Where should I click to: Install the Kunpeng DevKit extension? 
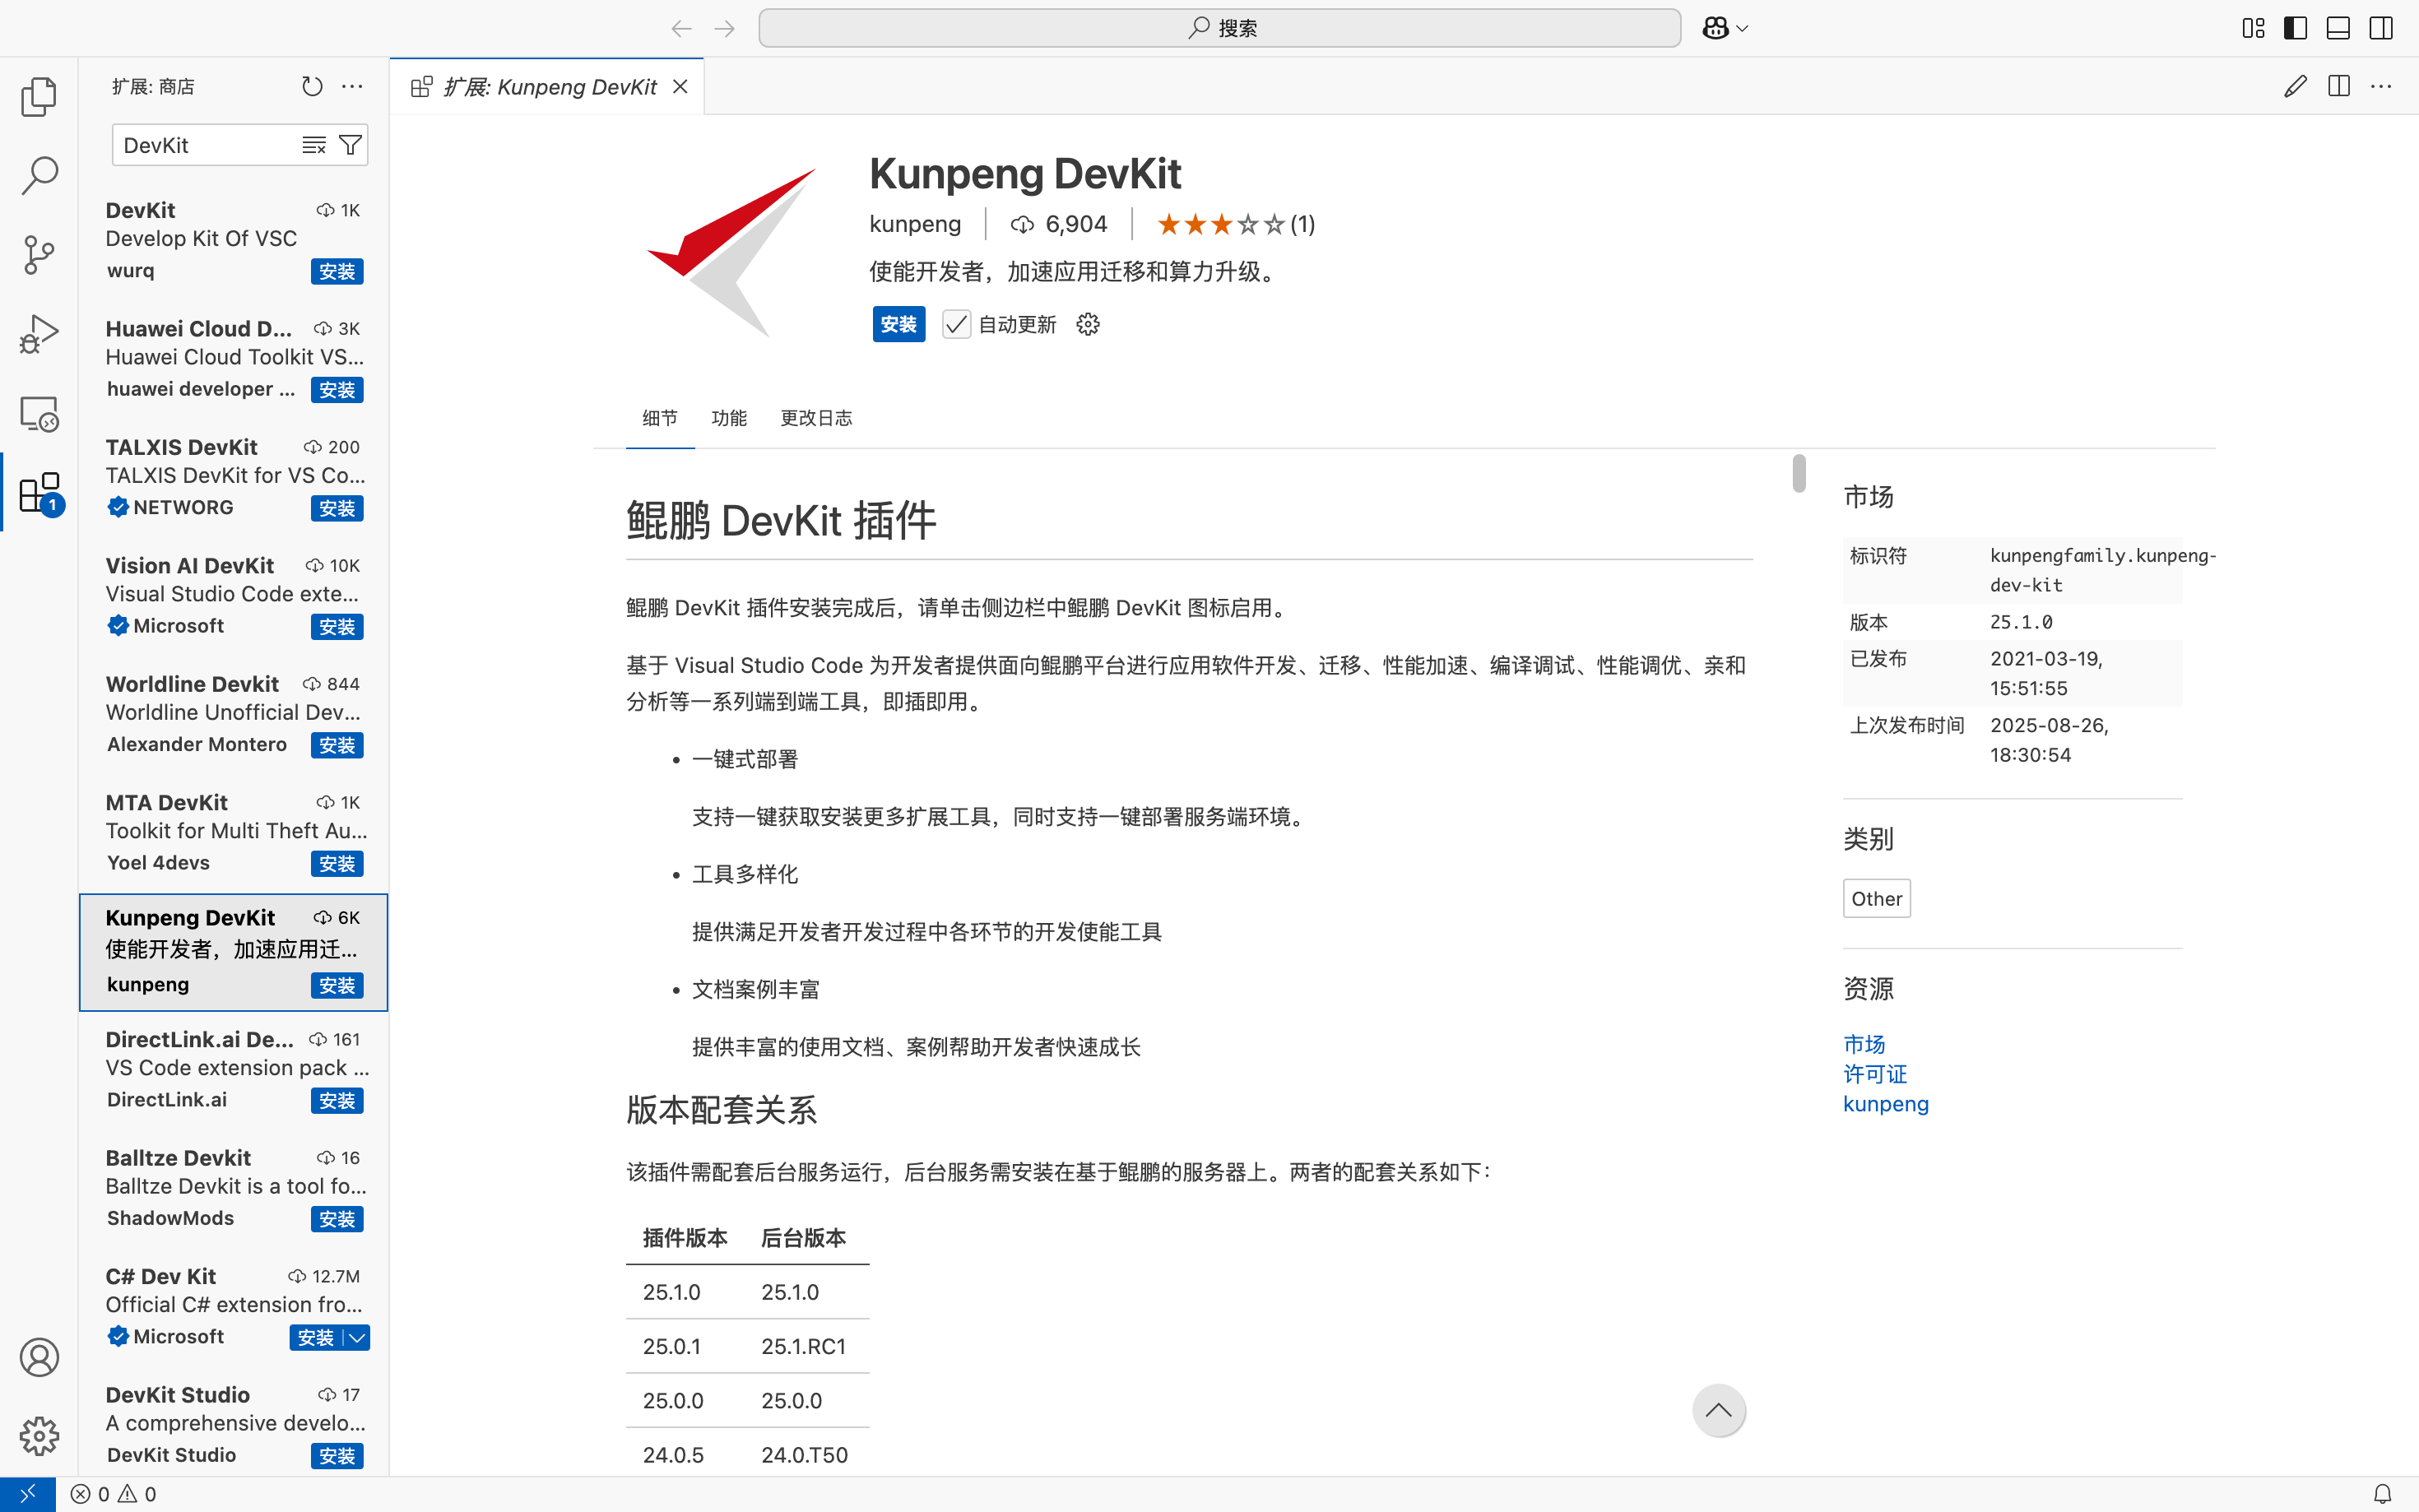(898, 325)
